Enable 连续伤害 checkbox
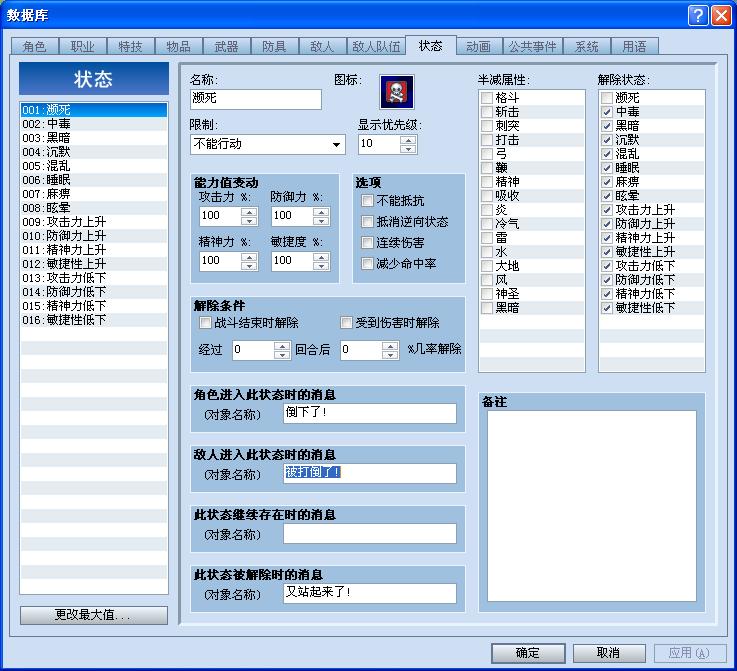Screen dimensions: 737x671 click(x=367, y=242)
